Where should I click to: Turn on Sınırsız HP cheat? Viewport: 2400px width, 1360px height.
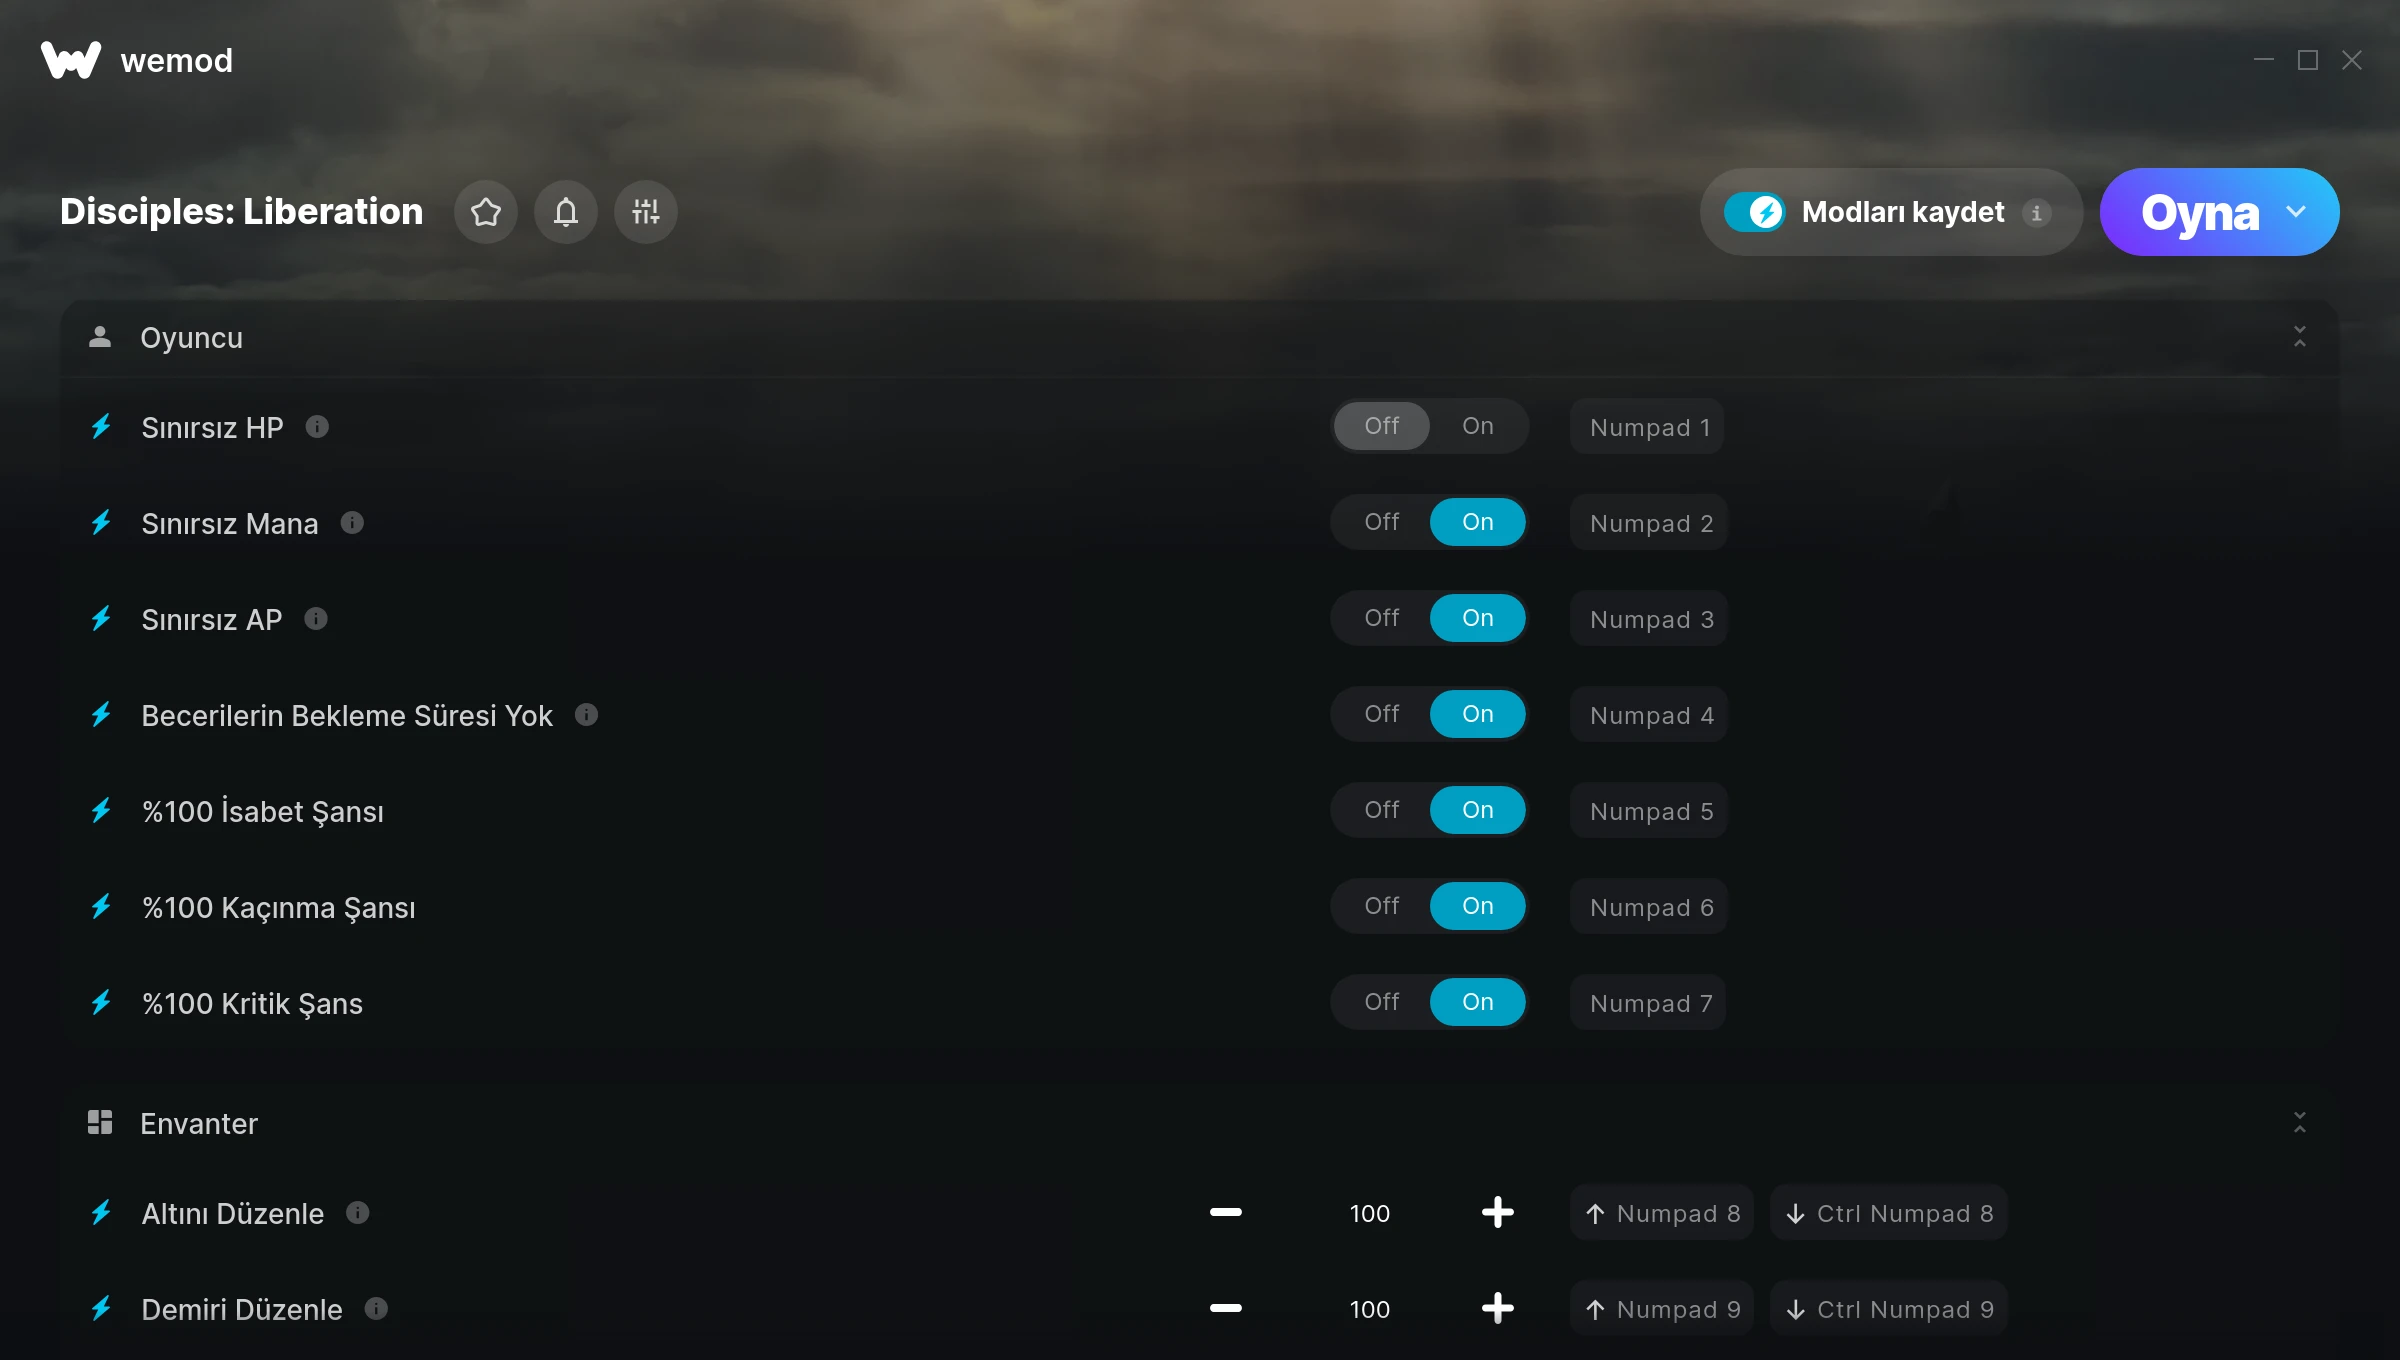click(1478, 426)
